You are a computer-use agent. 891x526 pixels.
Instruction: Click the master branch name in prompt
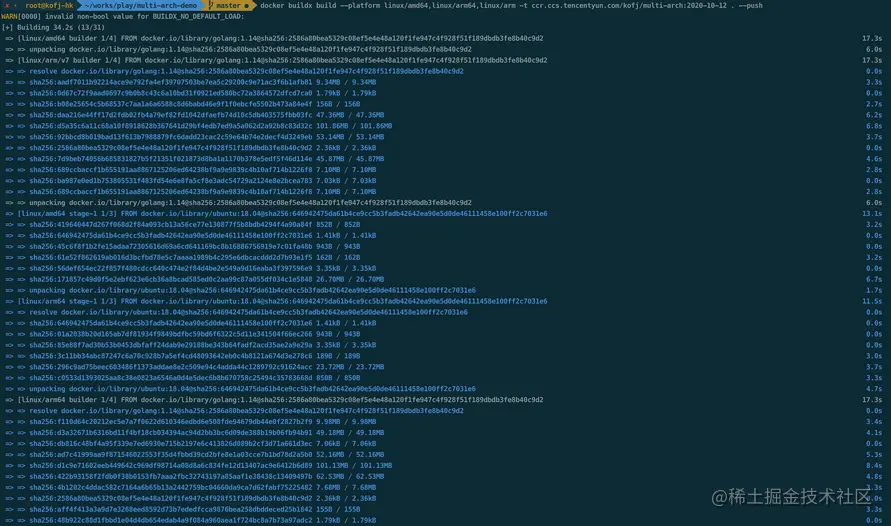(x=228, y=5)
